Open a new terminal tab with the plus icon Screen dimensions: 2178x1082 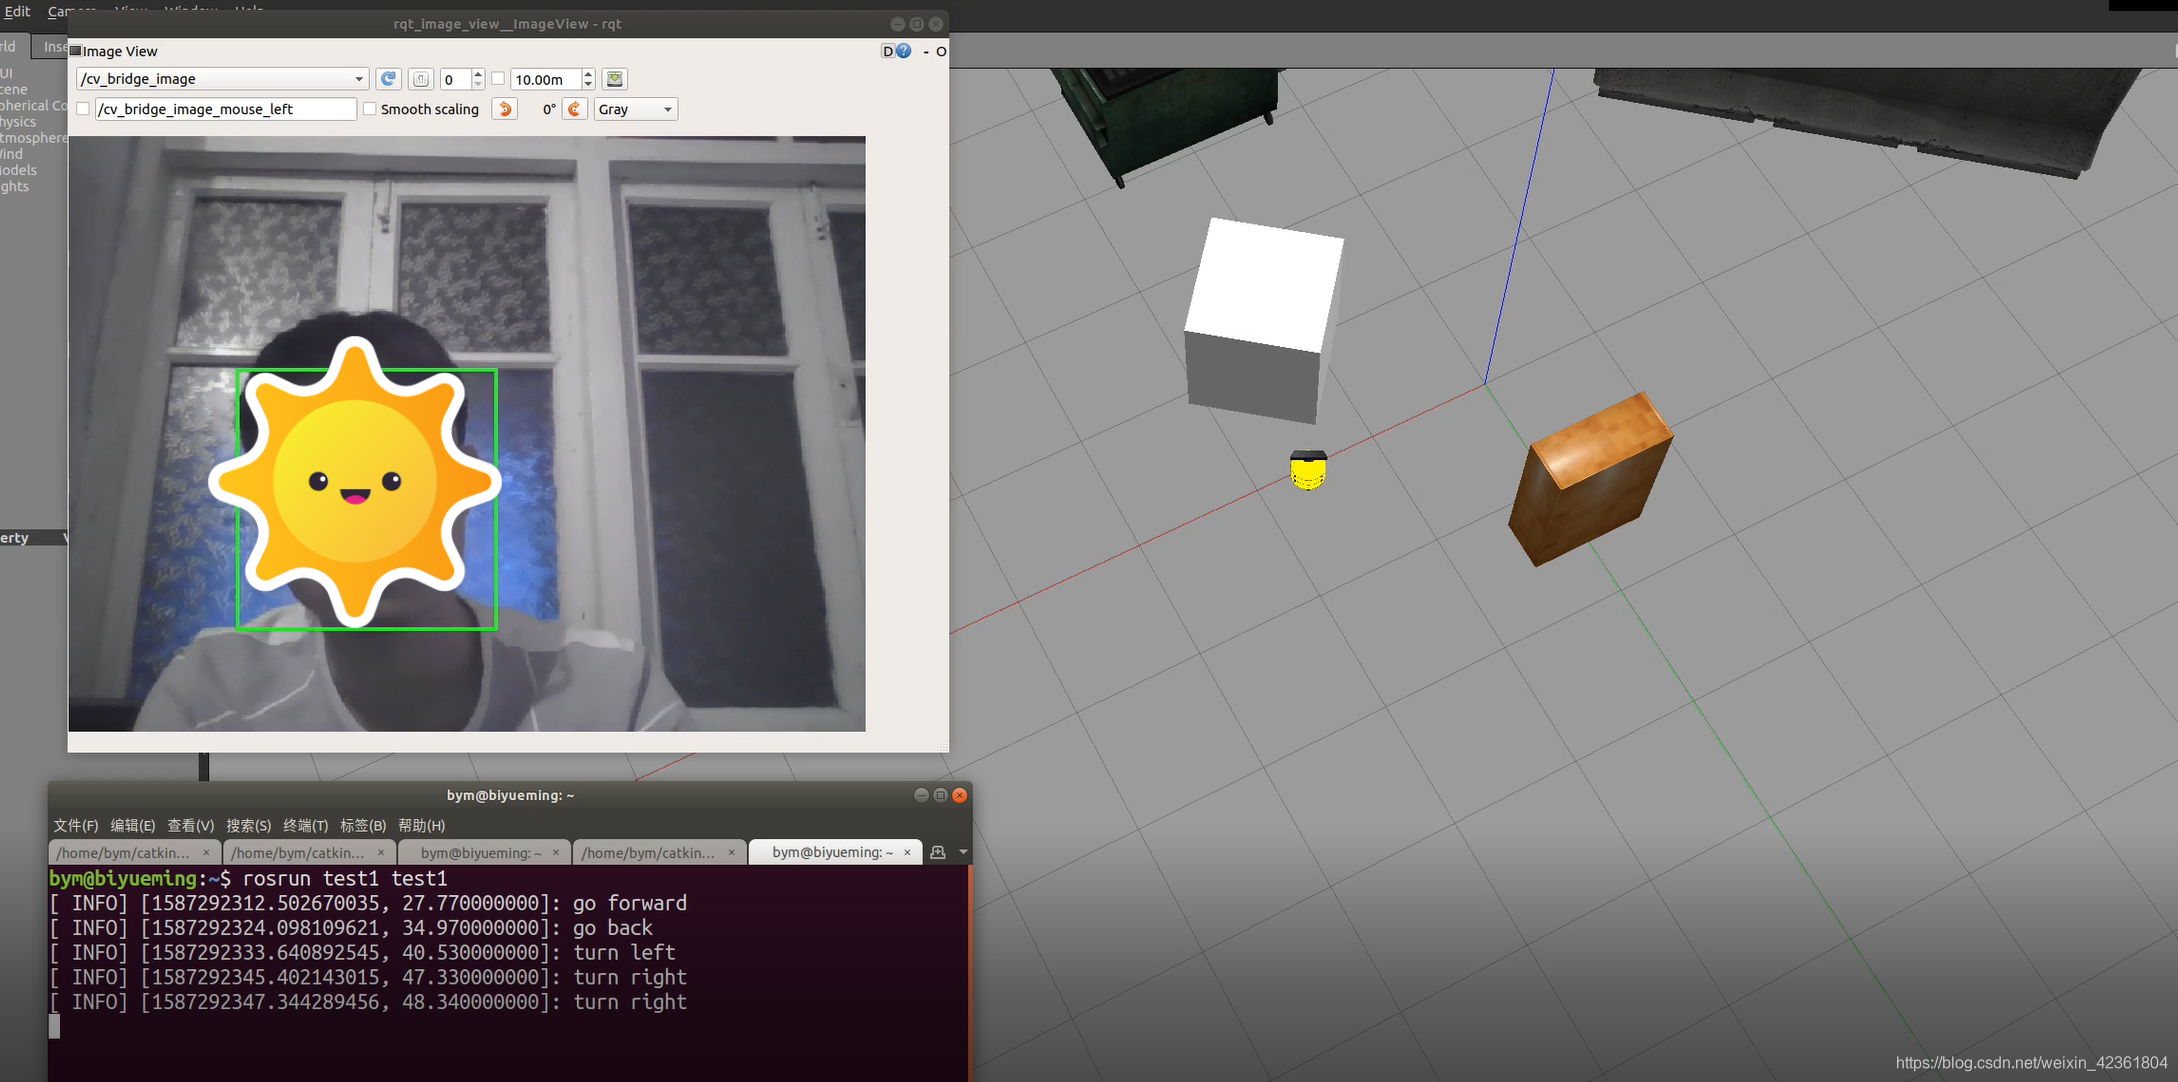[x=937, y=852]
